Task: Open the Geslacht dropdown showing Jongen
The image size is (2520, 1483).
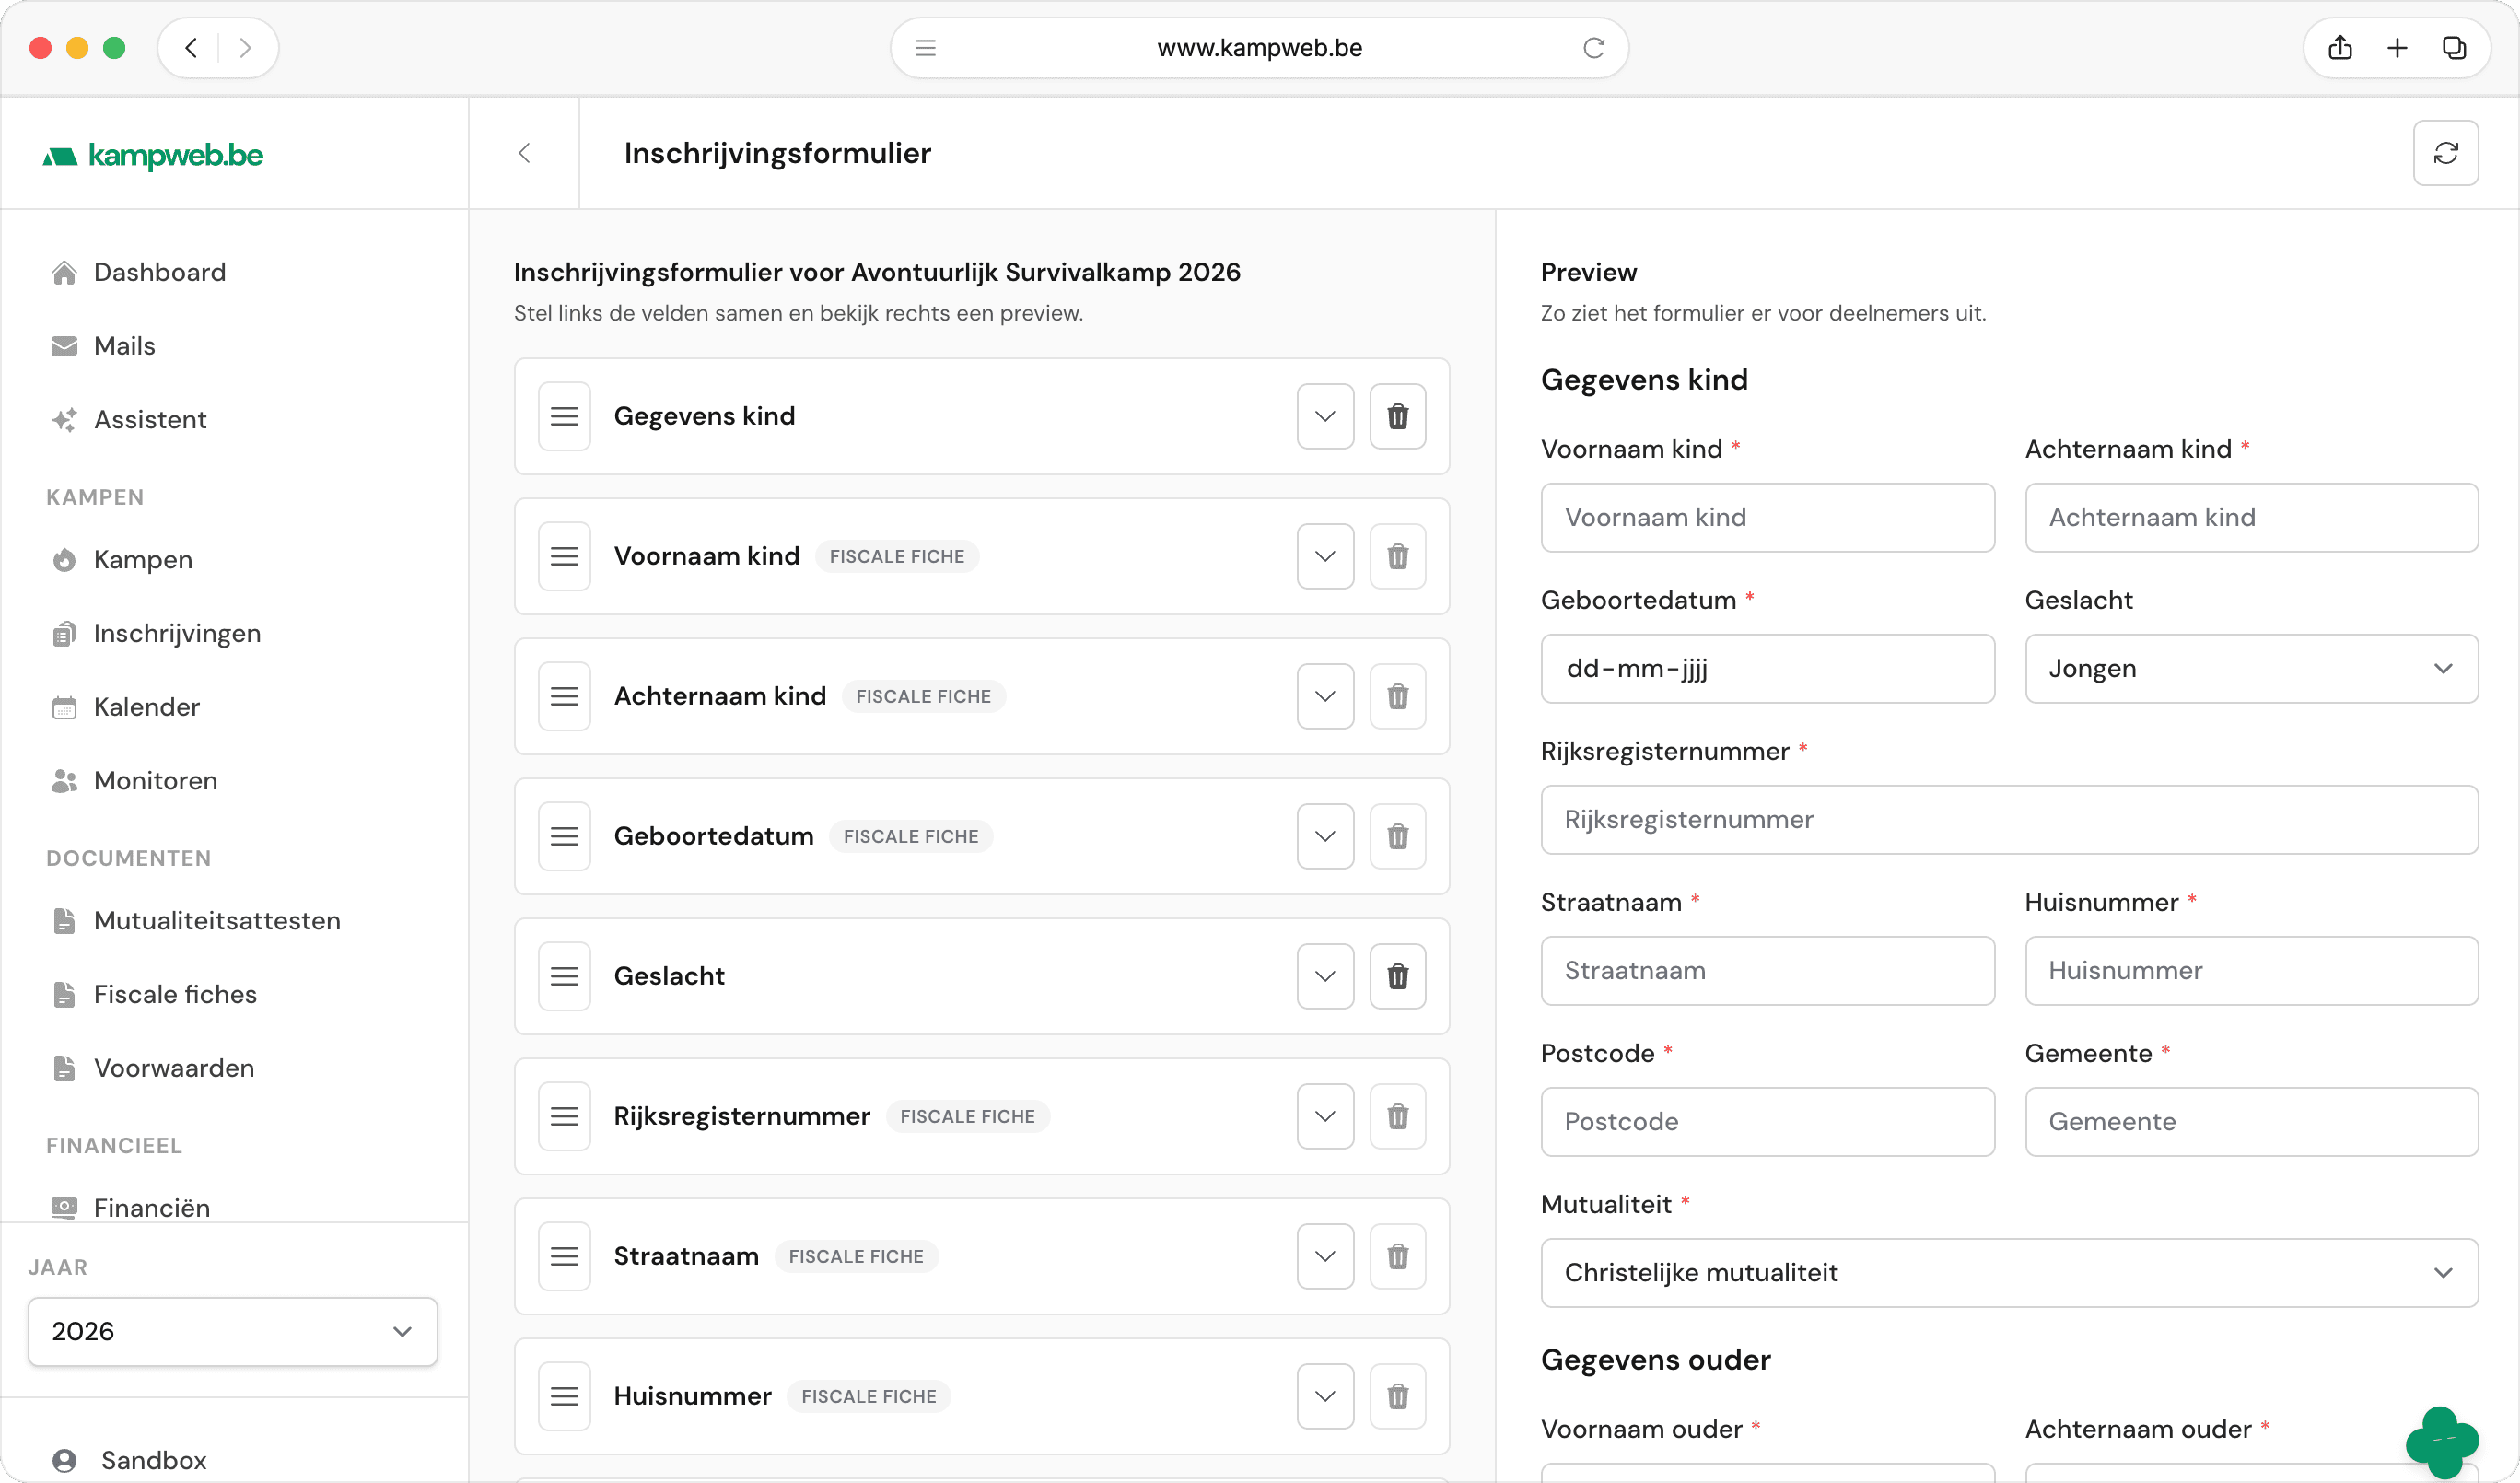Action: pyautogui.click(x=2251, y=668)
